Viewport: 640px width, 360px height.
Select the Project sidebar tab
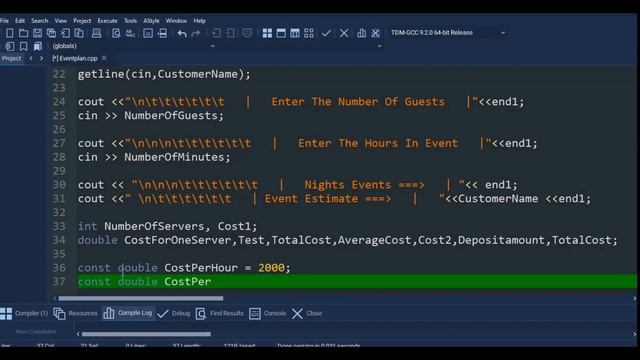click(x=11, y=58)
